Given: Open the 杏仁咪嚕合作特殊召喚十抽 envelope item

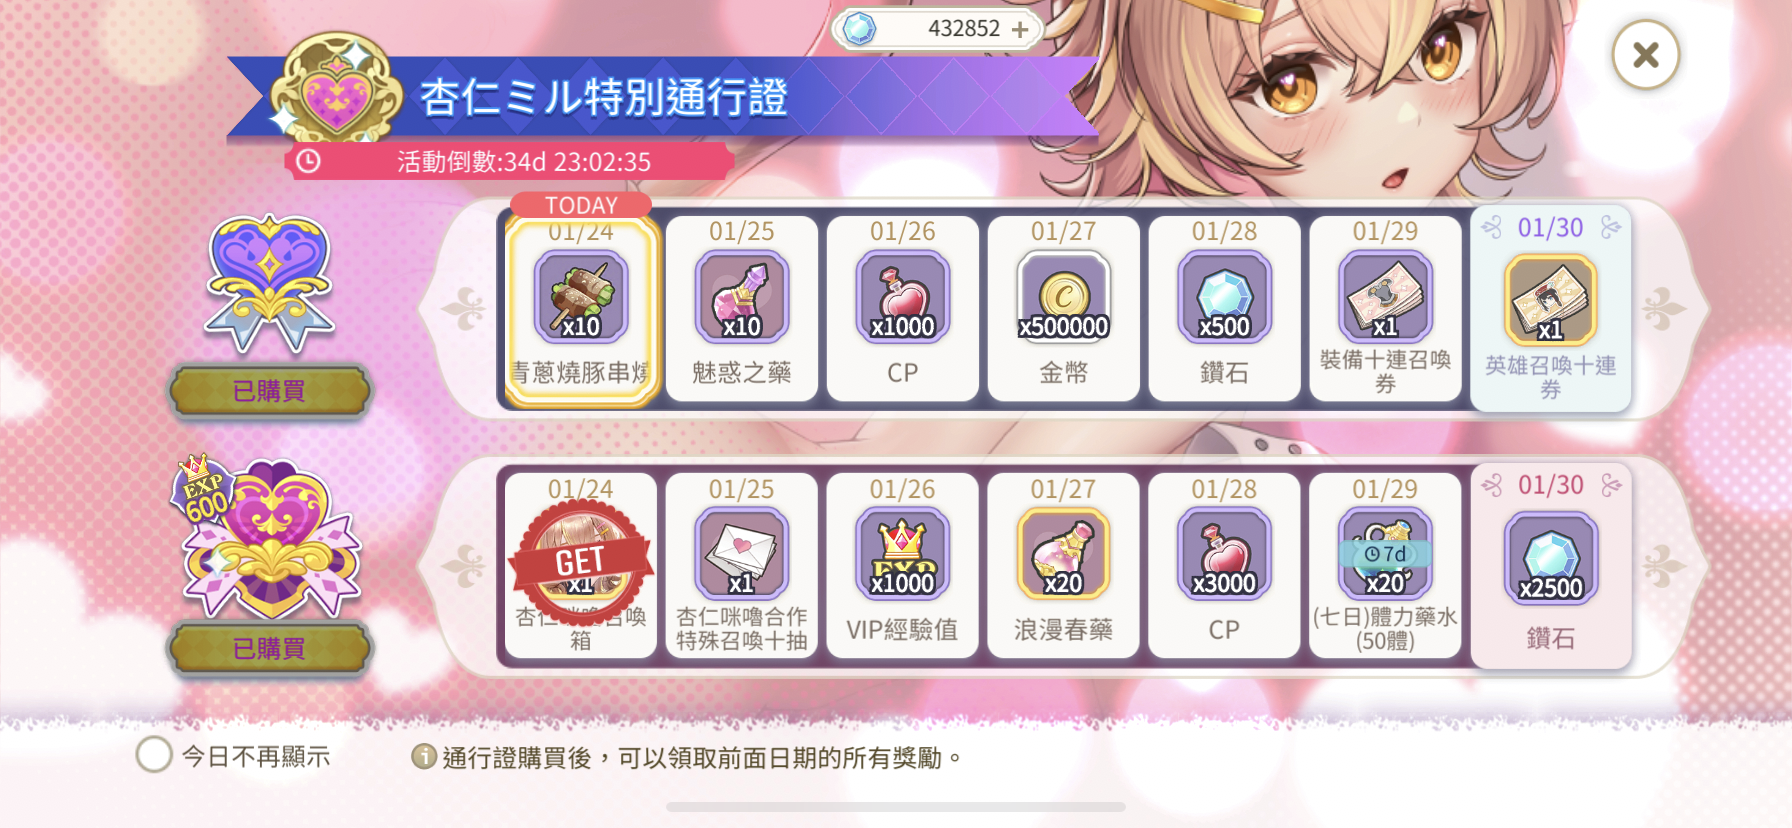Looking at the screenshot, I should (x=742, y=554).
